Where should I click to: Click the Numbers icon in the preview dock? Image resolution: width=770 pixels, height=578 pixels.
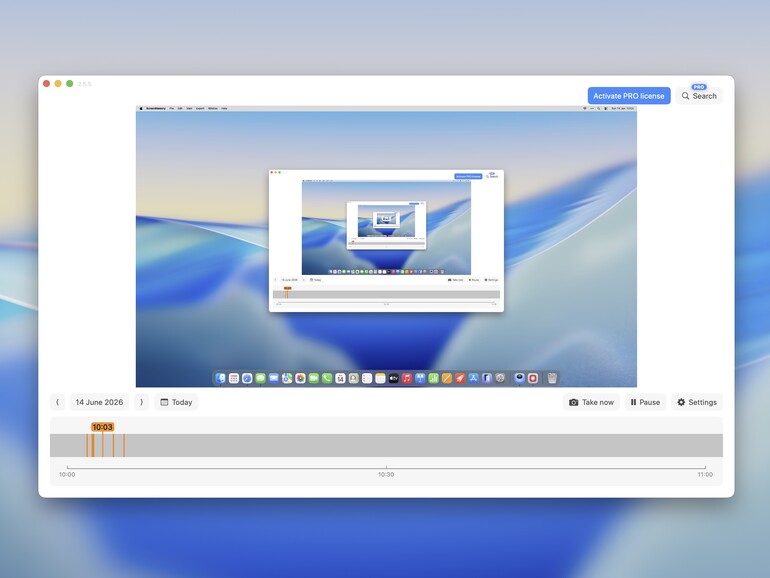tap(434, 378)
